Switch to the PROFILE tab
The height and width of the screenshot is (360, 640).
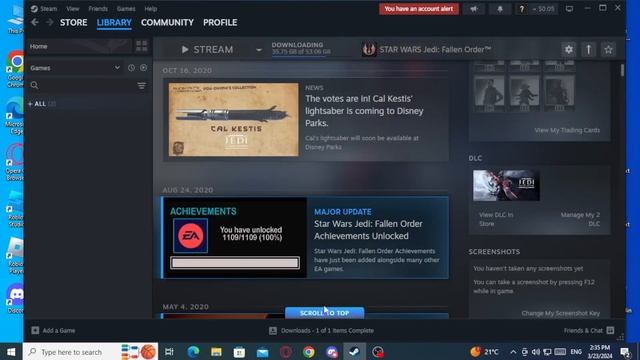coord(220,22)
